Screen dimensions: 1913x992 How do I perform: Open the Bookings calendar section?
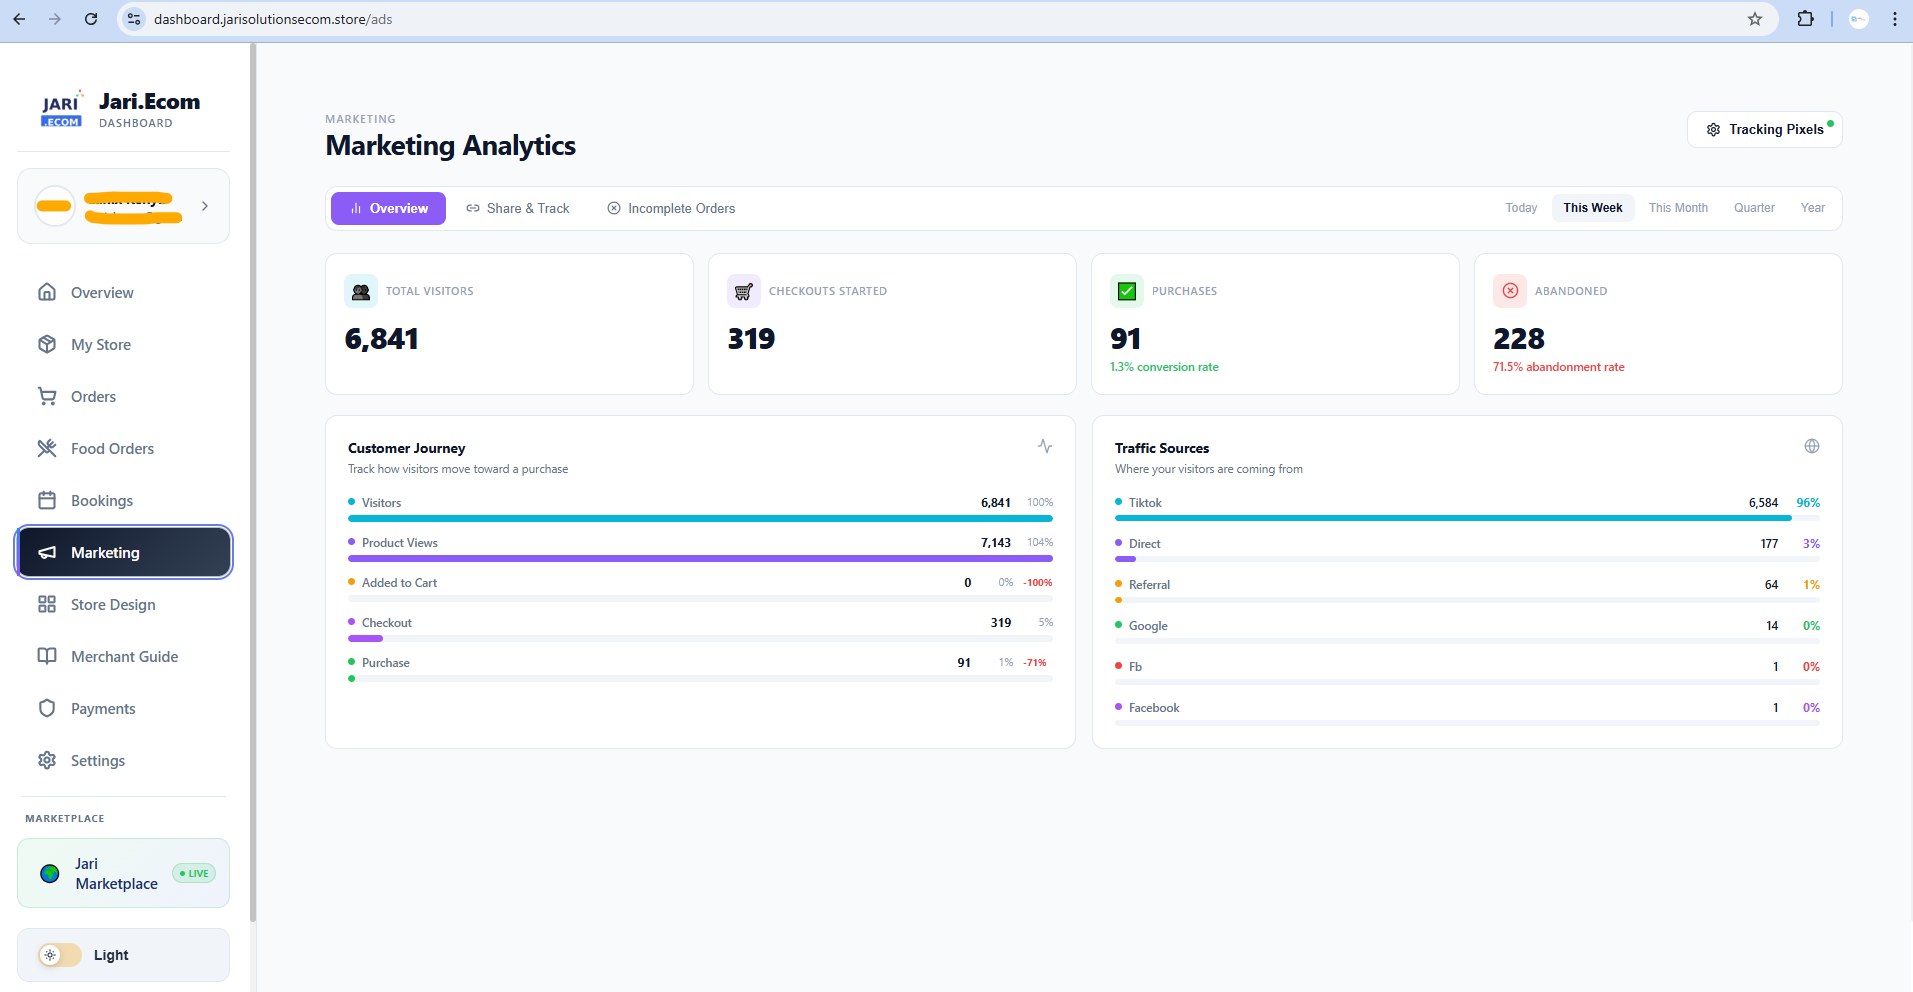tap(101, 500)
